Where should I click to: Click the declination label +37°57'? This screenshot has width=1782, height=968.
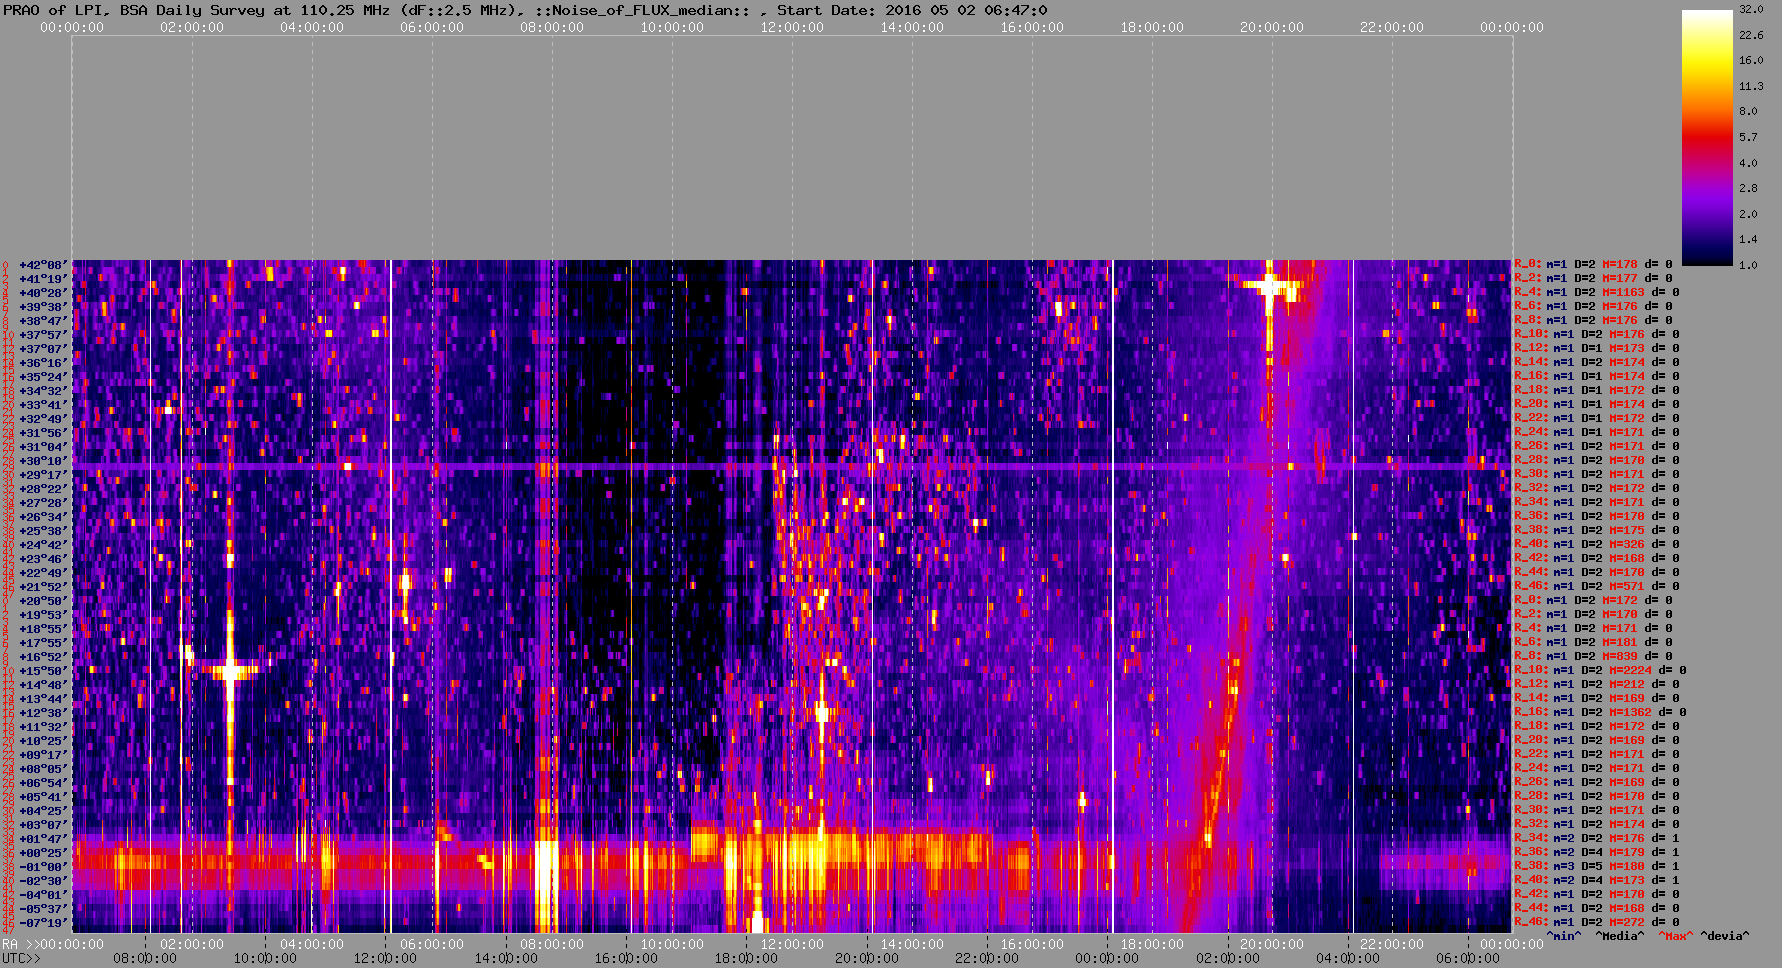[43, 335]
